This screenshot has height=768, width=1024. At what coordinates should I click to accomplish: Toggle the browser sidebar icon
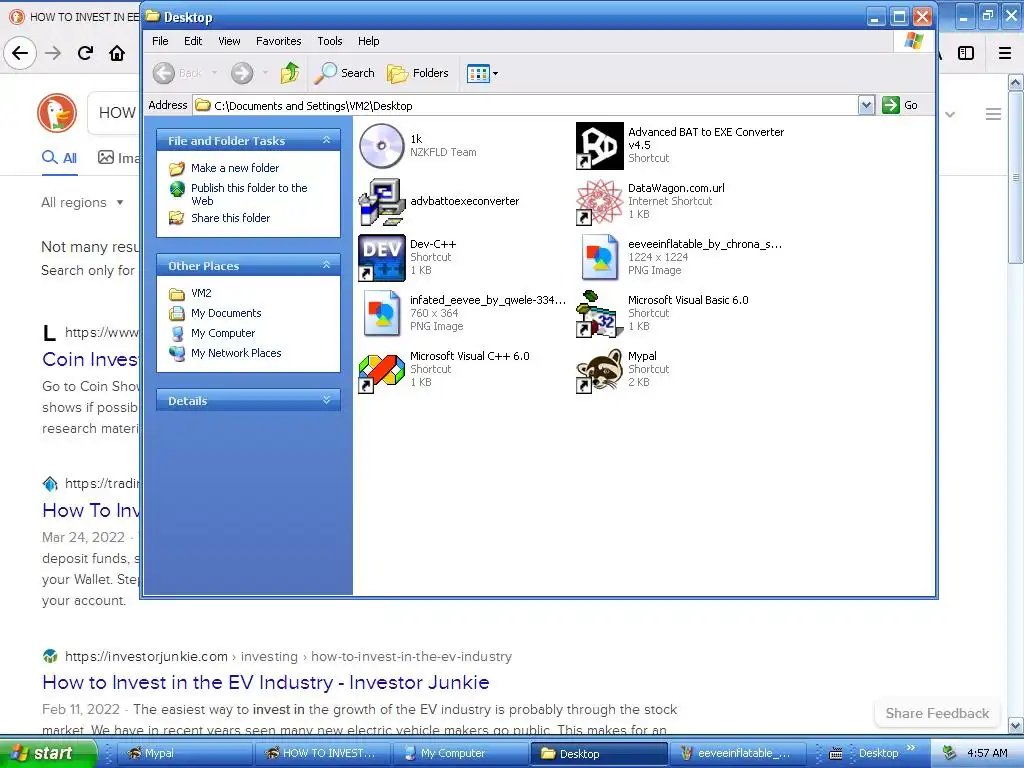click(x=966, y=53)
